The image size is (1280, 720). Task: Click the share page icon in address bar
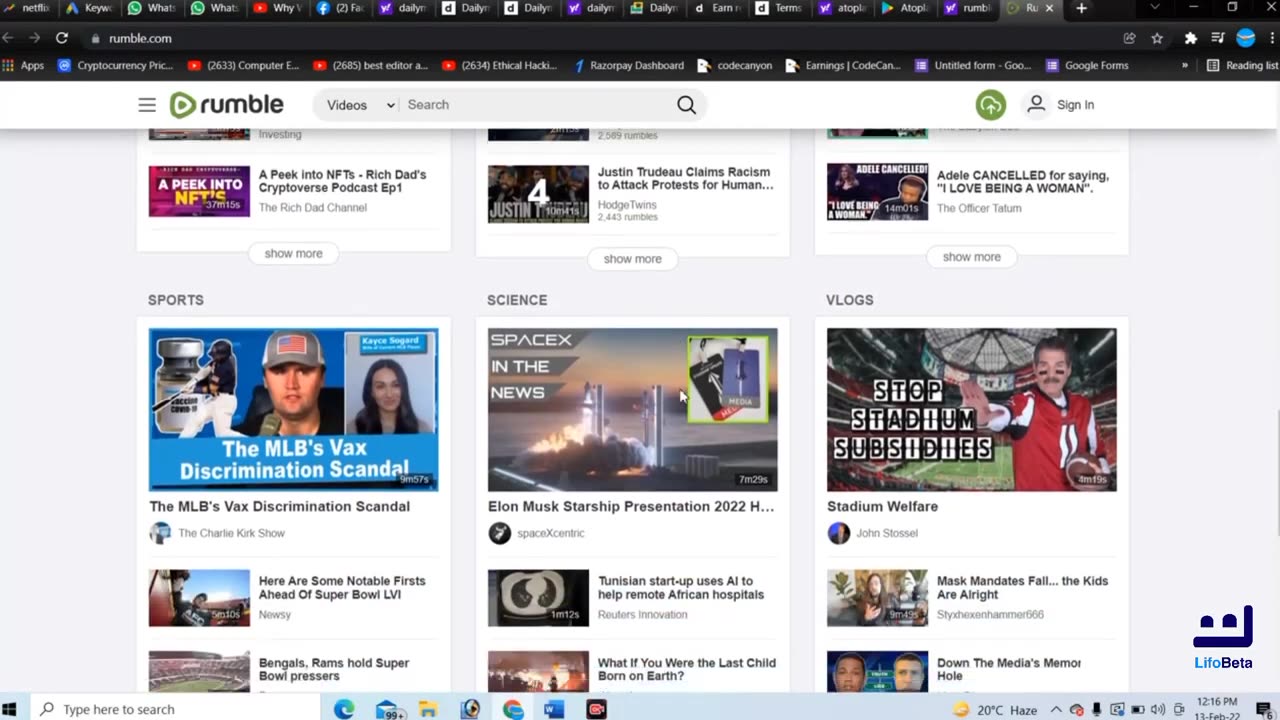click(x=1129, y=38)
